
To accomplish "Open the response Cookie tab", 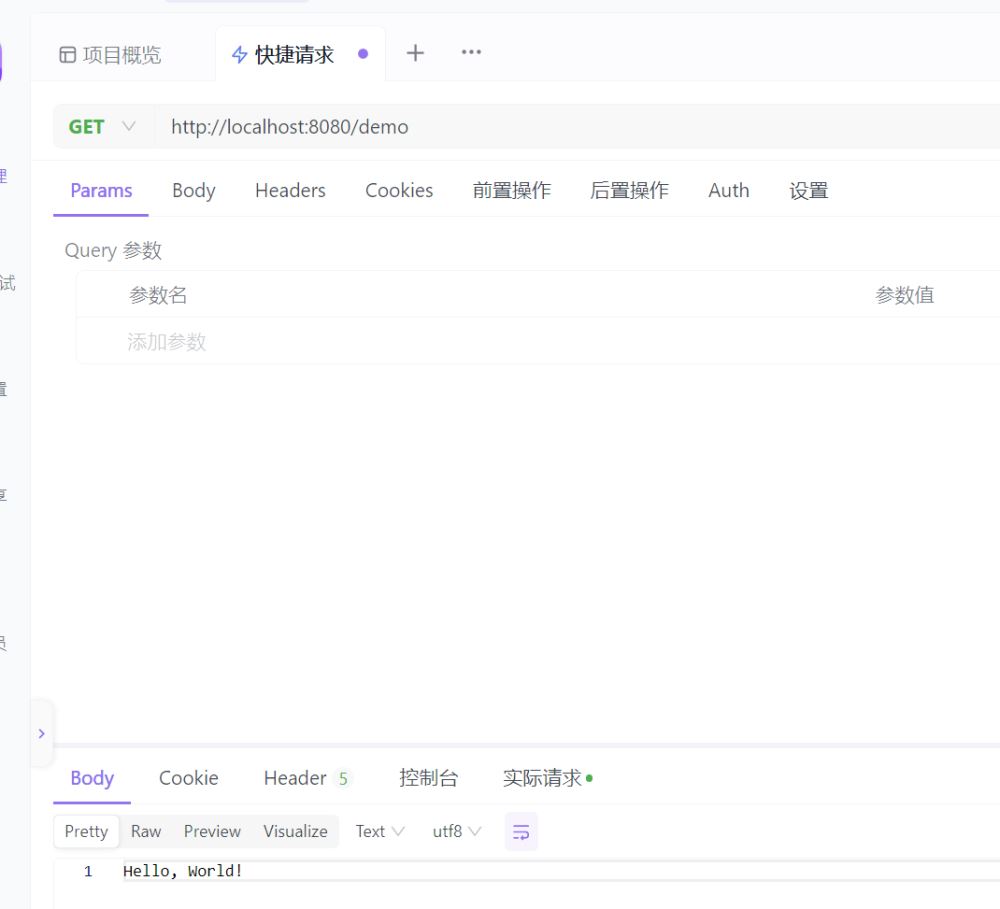I will [x=188, y=778].
